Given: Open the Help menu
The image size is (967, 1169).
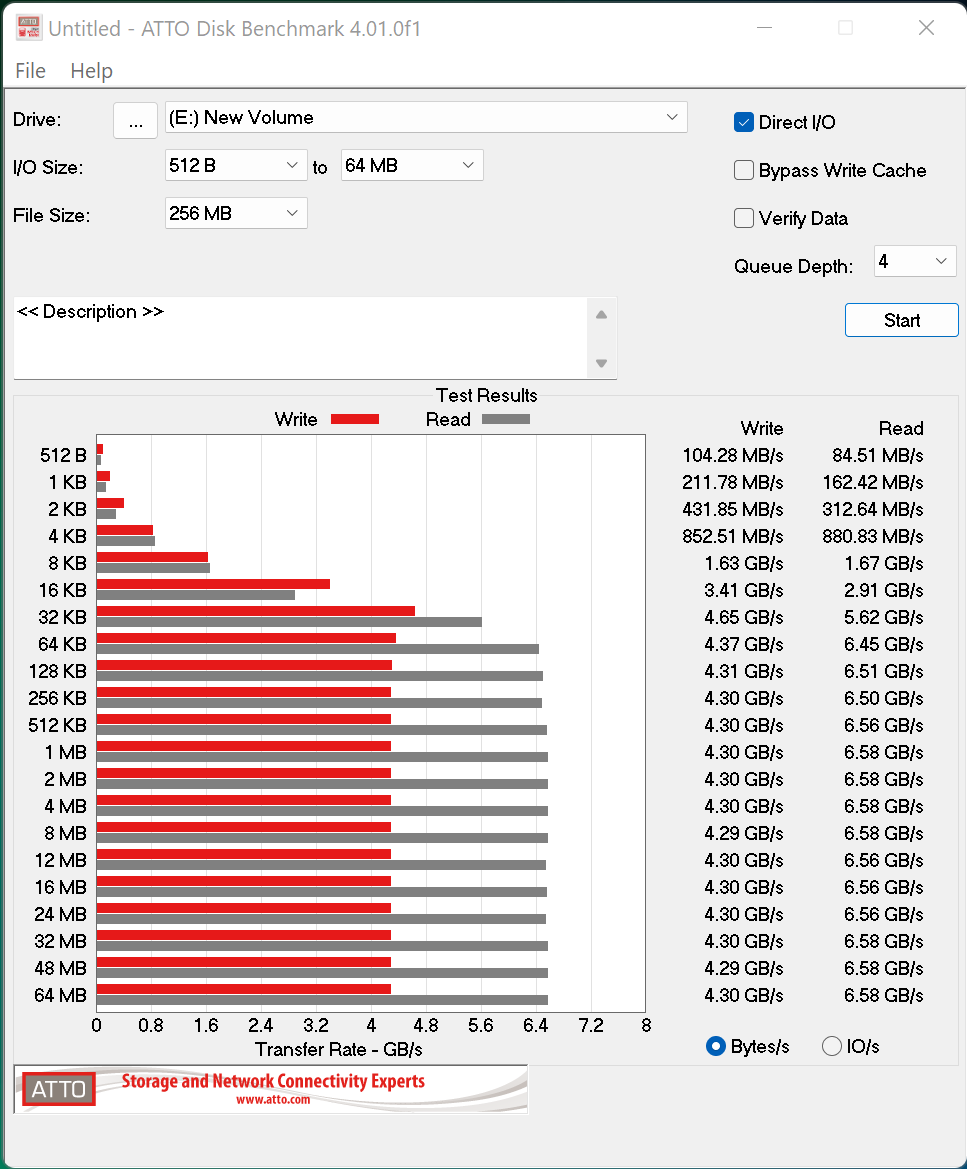Looking at the screenshot, I should click(x=91, y=71).
